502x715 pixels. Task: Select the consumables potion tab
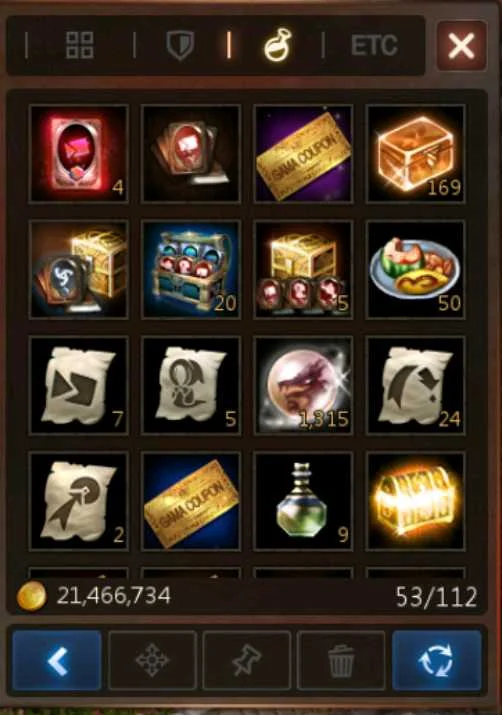pyautogui.click(x=278, y=45)
